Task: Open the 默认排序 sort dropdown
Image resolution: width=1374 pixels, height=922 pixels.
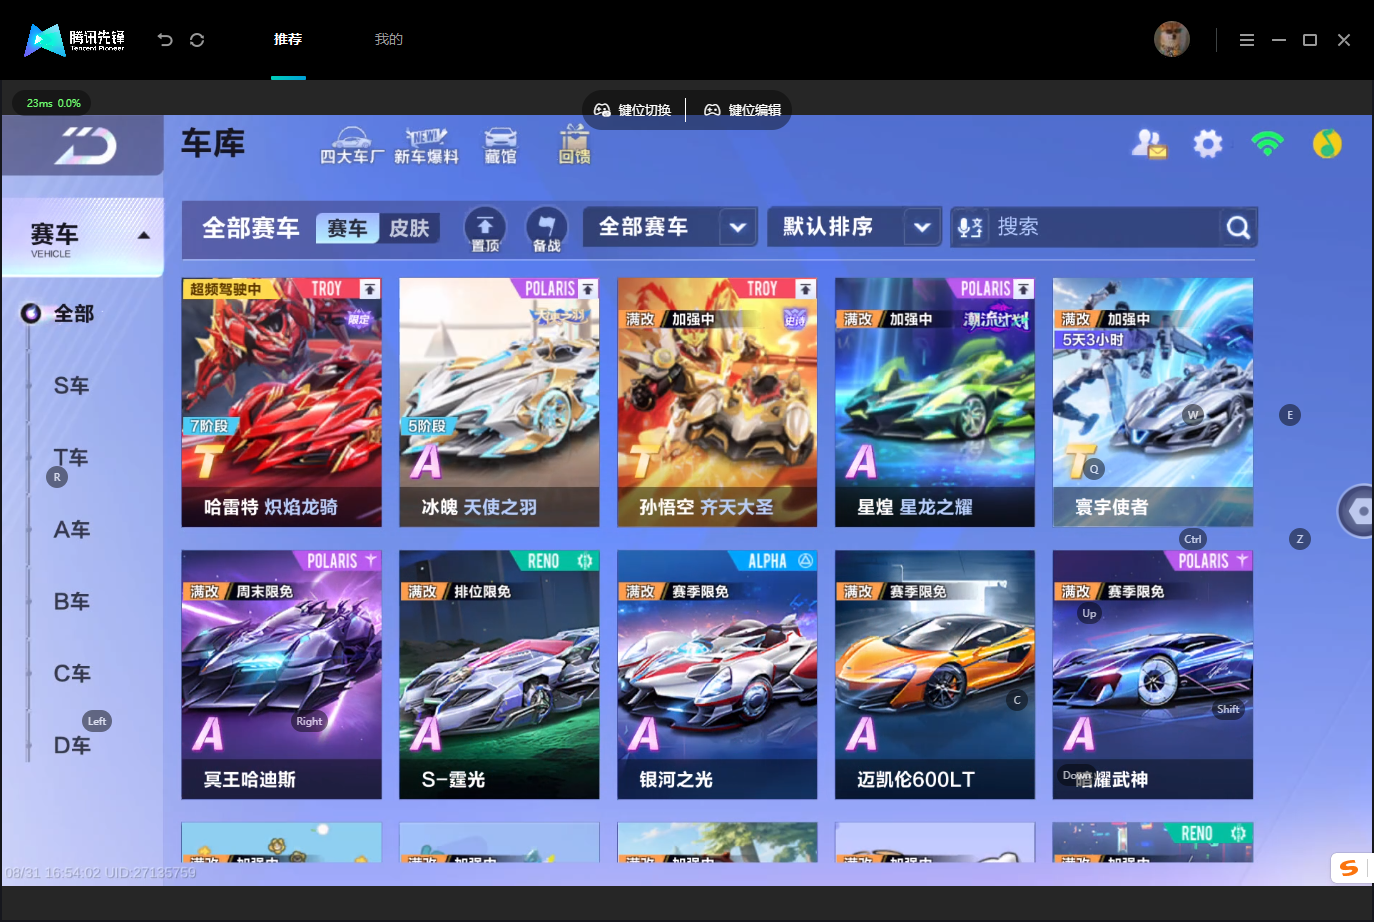Action: [x=854, y=227]
